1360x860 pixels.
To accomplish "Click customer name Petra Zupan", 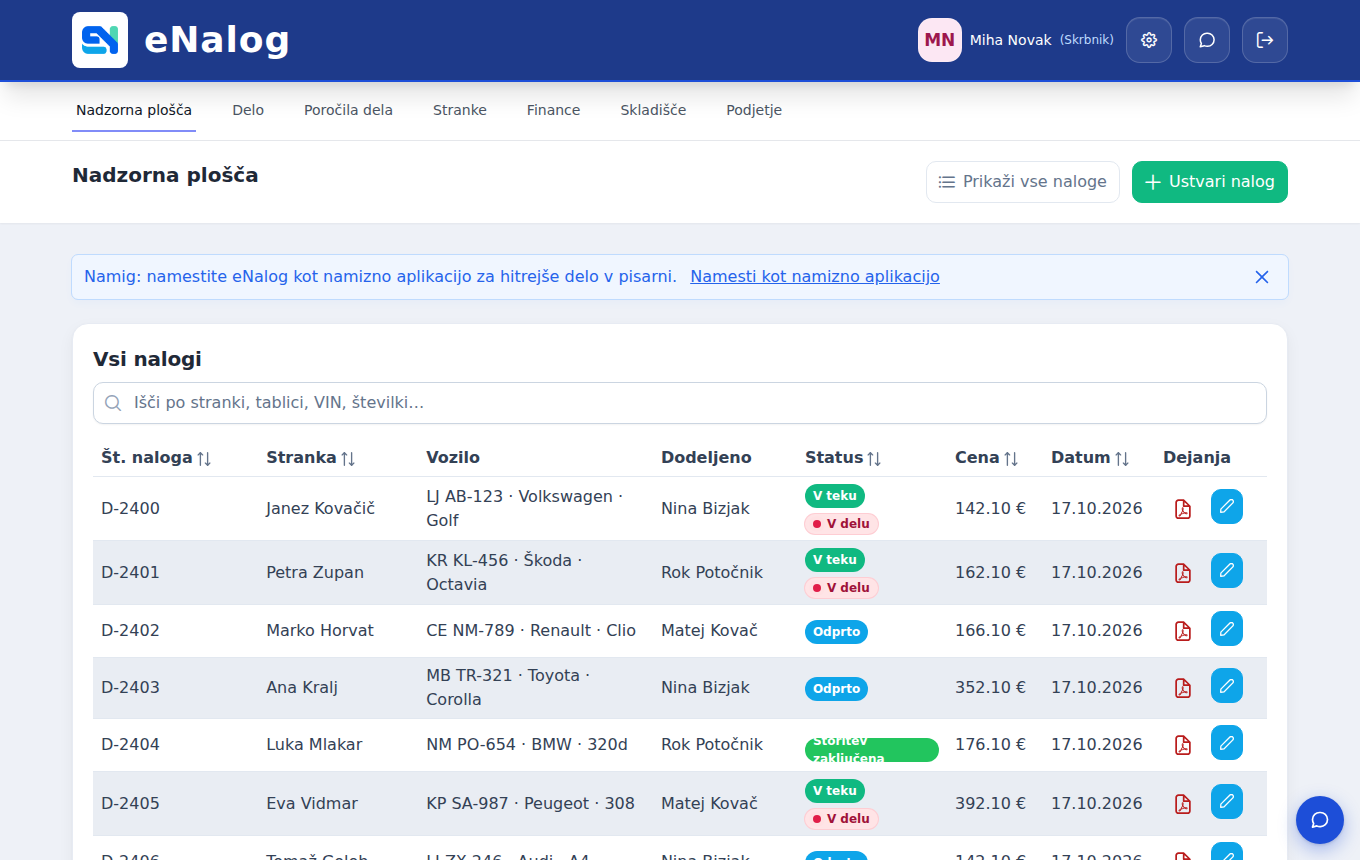I will pyautogui.click(x=315, y=573).
